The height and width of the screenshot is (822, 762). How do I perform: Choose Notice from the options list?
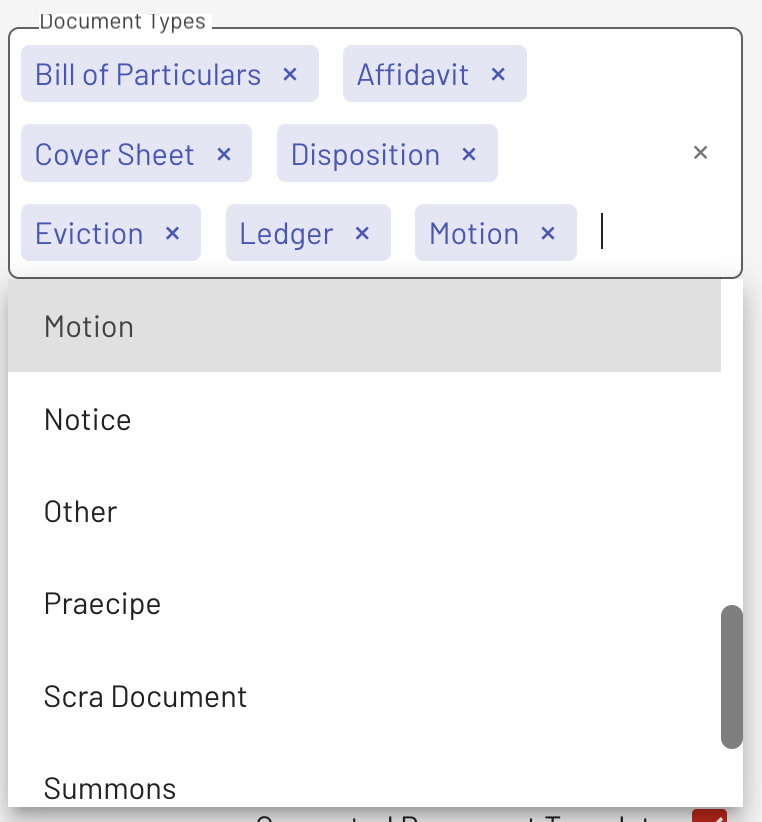[364, 419]
